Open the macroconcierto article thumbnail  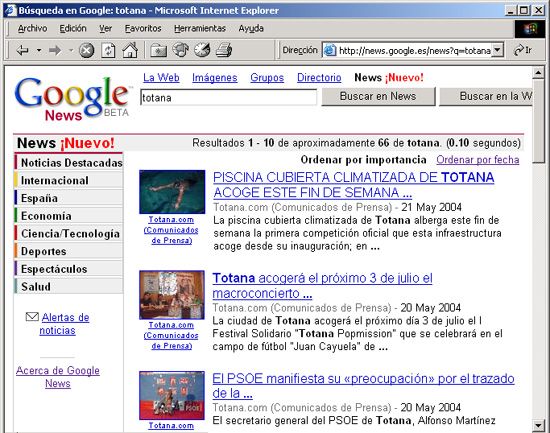pos(172,295)
